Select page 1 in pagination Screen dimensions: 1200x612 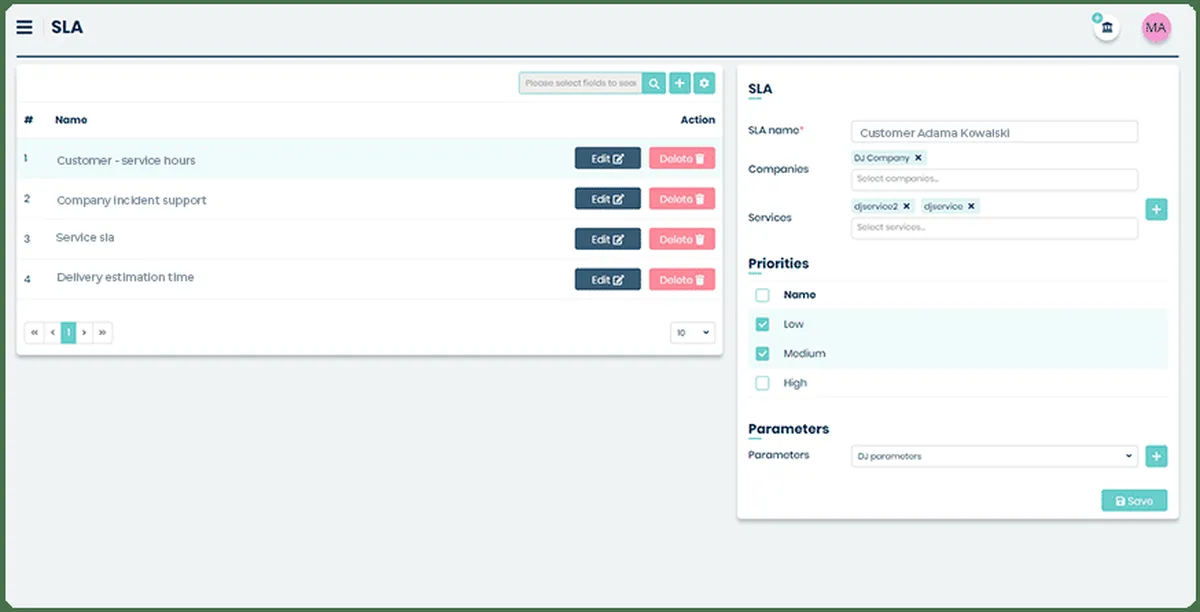click(68, 332)
